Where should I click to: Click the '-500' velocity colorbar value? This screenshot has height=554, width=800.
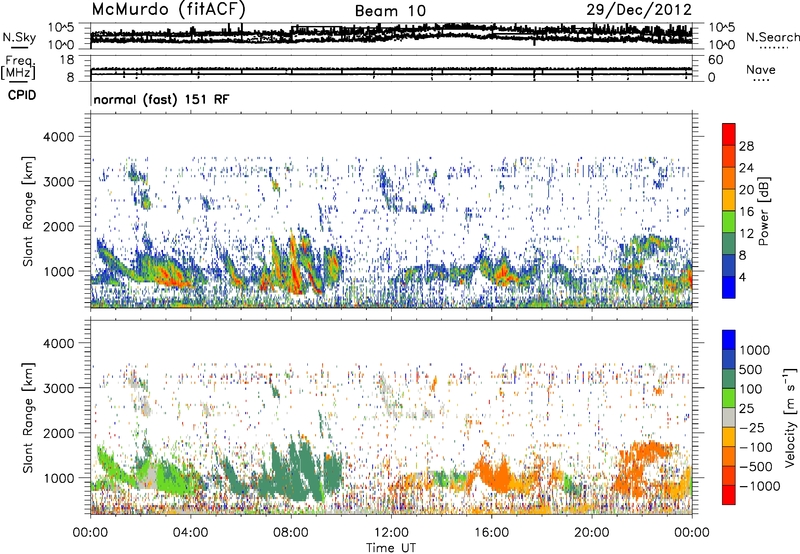point(757,467)
